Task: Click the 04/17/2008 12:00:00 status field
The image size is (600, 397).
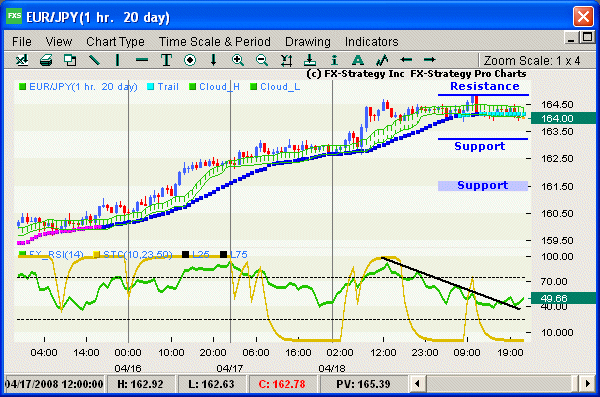Action: pos(54,384)
